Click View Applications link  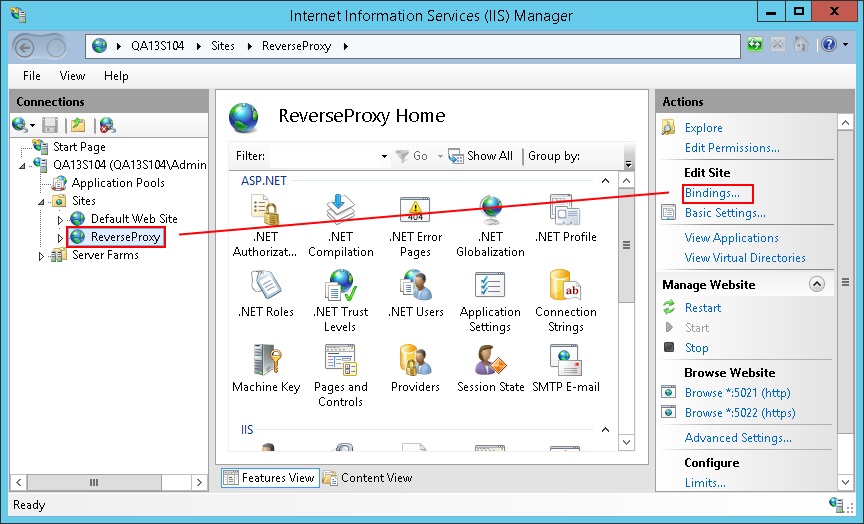click(731, 237)
